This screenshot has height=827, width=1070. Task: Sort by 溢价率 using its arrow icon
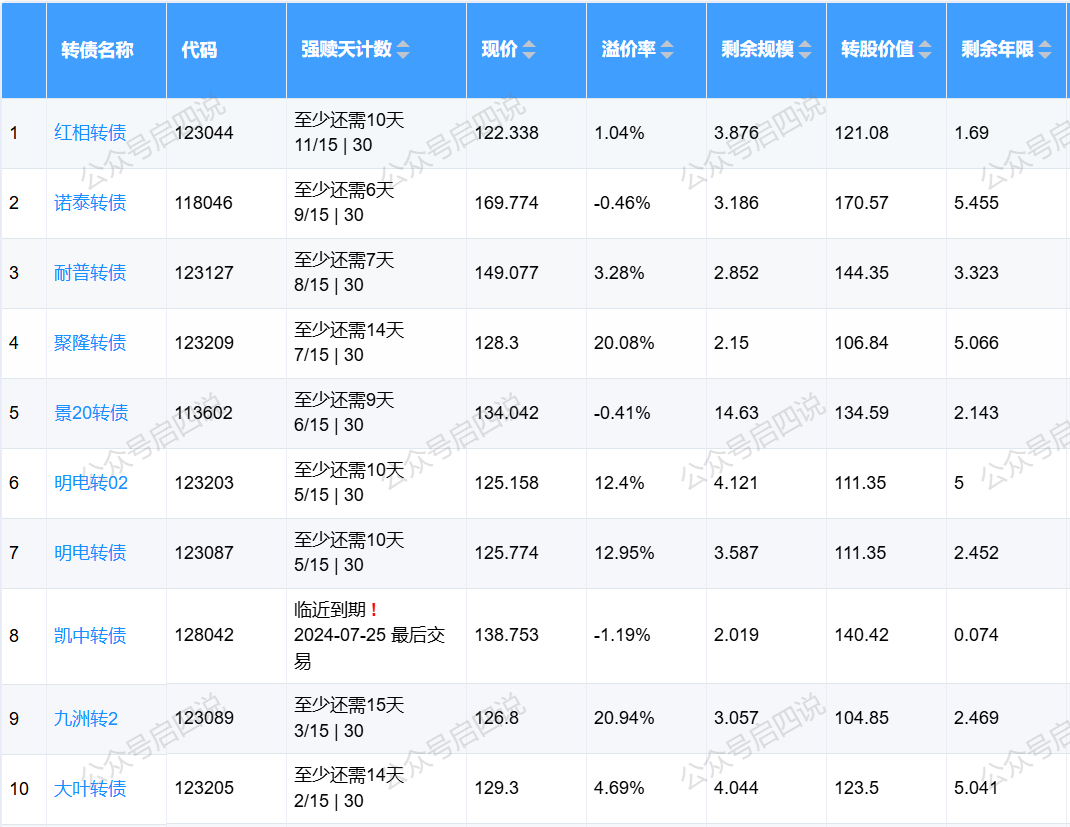click(x=667, y=50)
